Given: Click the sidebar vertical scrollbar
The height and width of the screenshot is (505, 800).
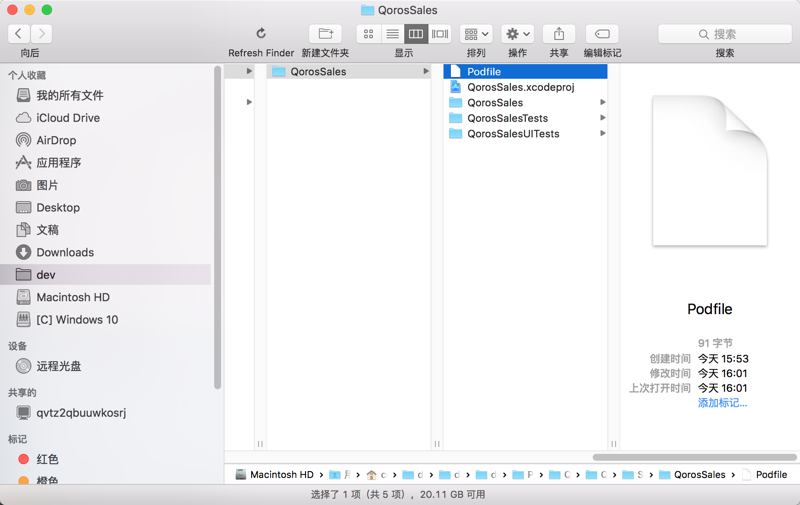Looking at the screenshot, I should click(217, 228).
